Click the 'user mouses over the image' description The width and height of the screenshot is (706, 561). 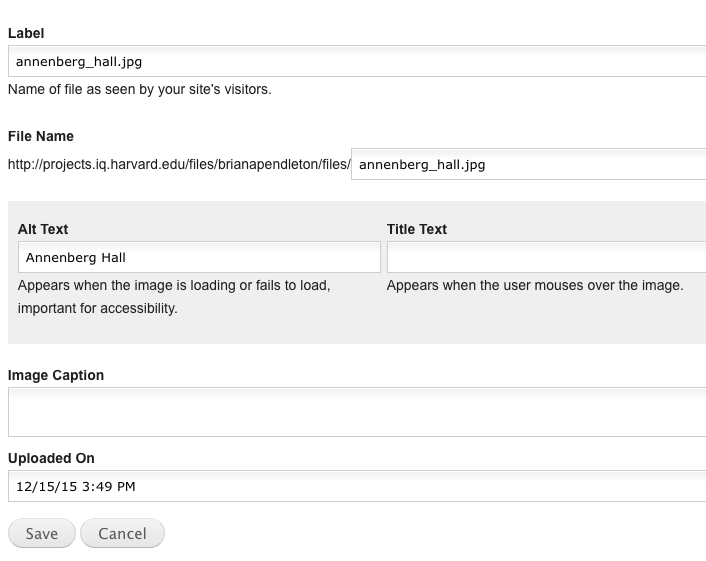point(535,285)
